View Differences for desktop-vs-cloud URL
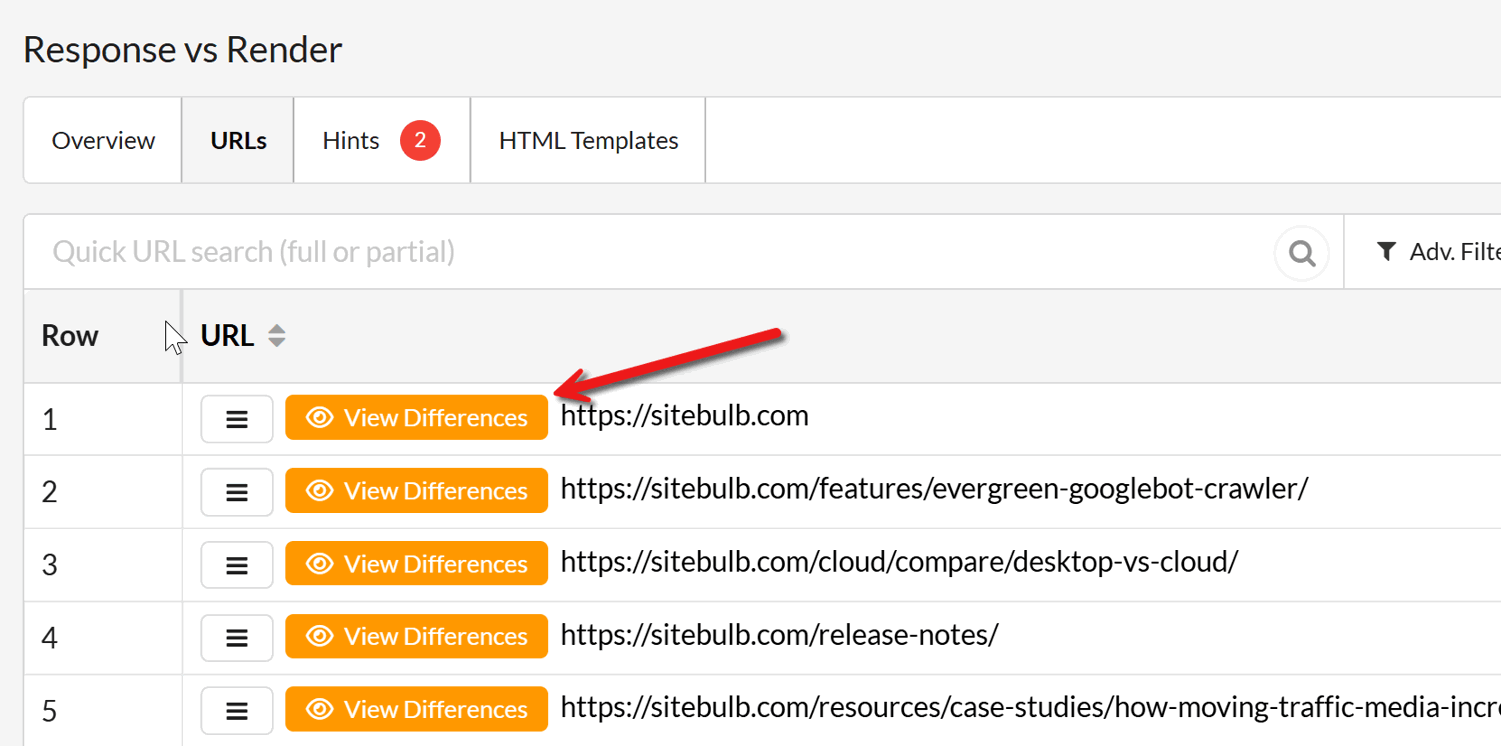Screen dimensions: 1501x746 [416, 563]
